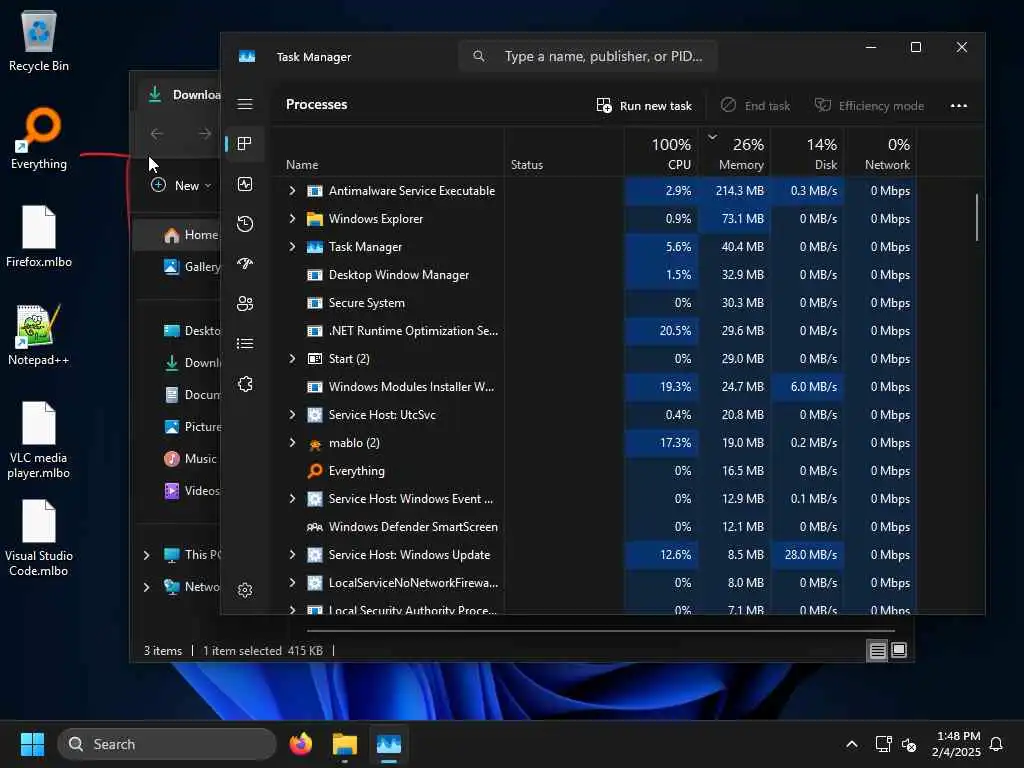Expand Task Manager process row
The height and width of the screenshot is (768, 1024).
tap(292, 247)
